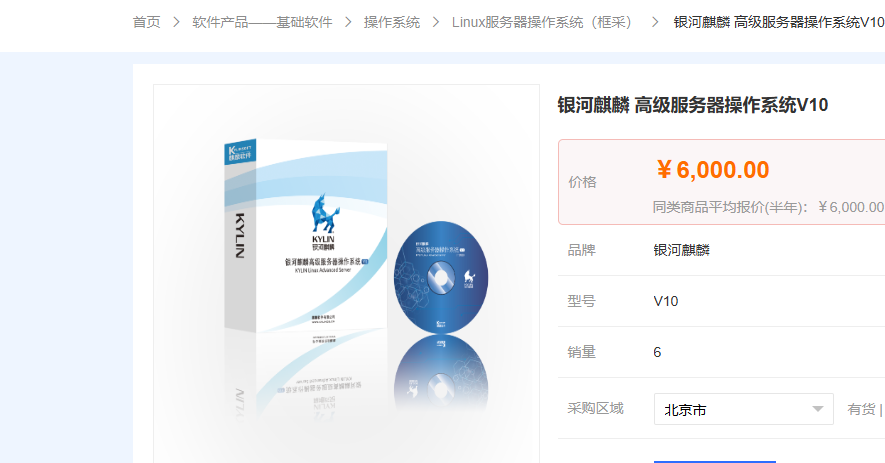
Task: Click the 有货 stock status text
Action: 861,409
